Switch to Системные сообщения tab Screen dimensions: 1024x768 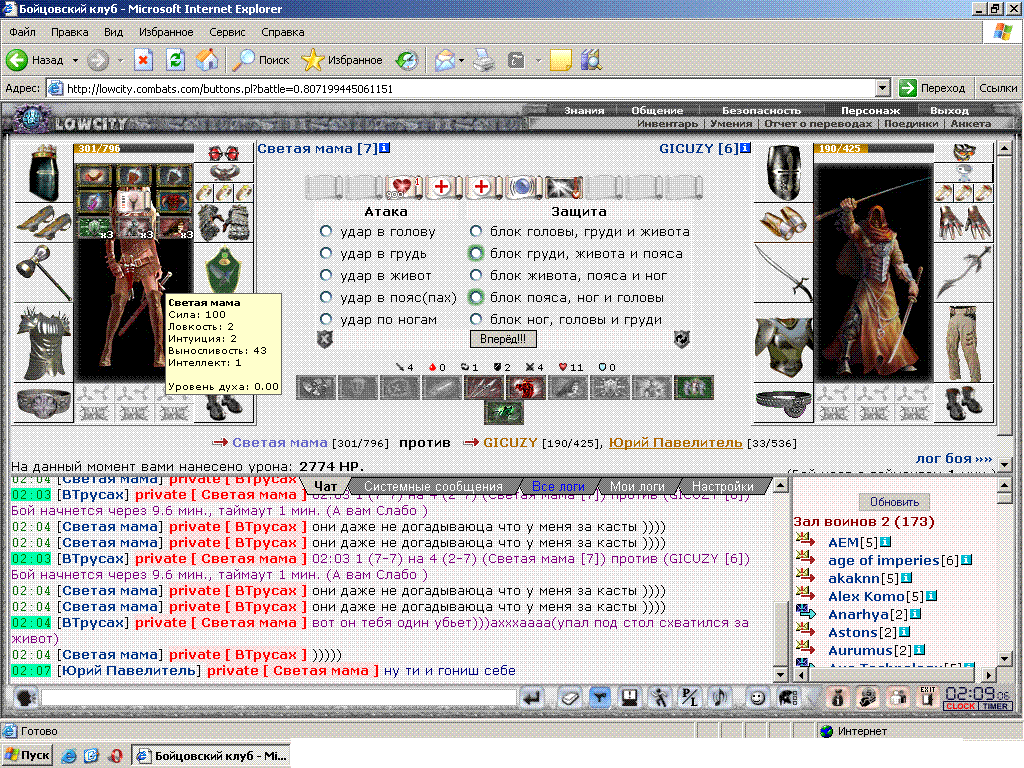click(x=434, y=487)
